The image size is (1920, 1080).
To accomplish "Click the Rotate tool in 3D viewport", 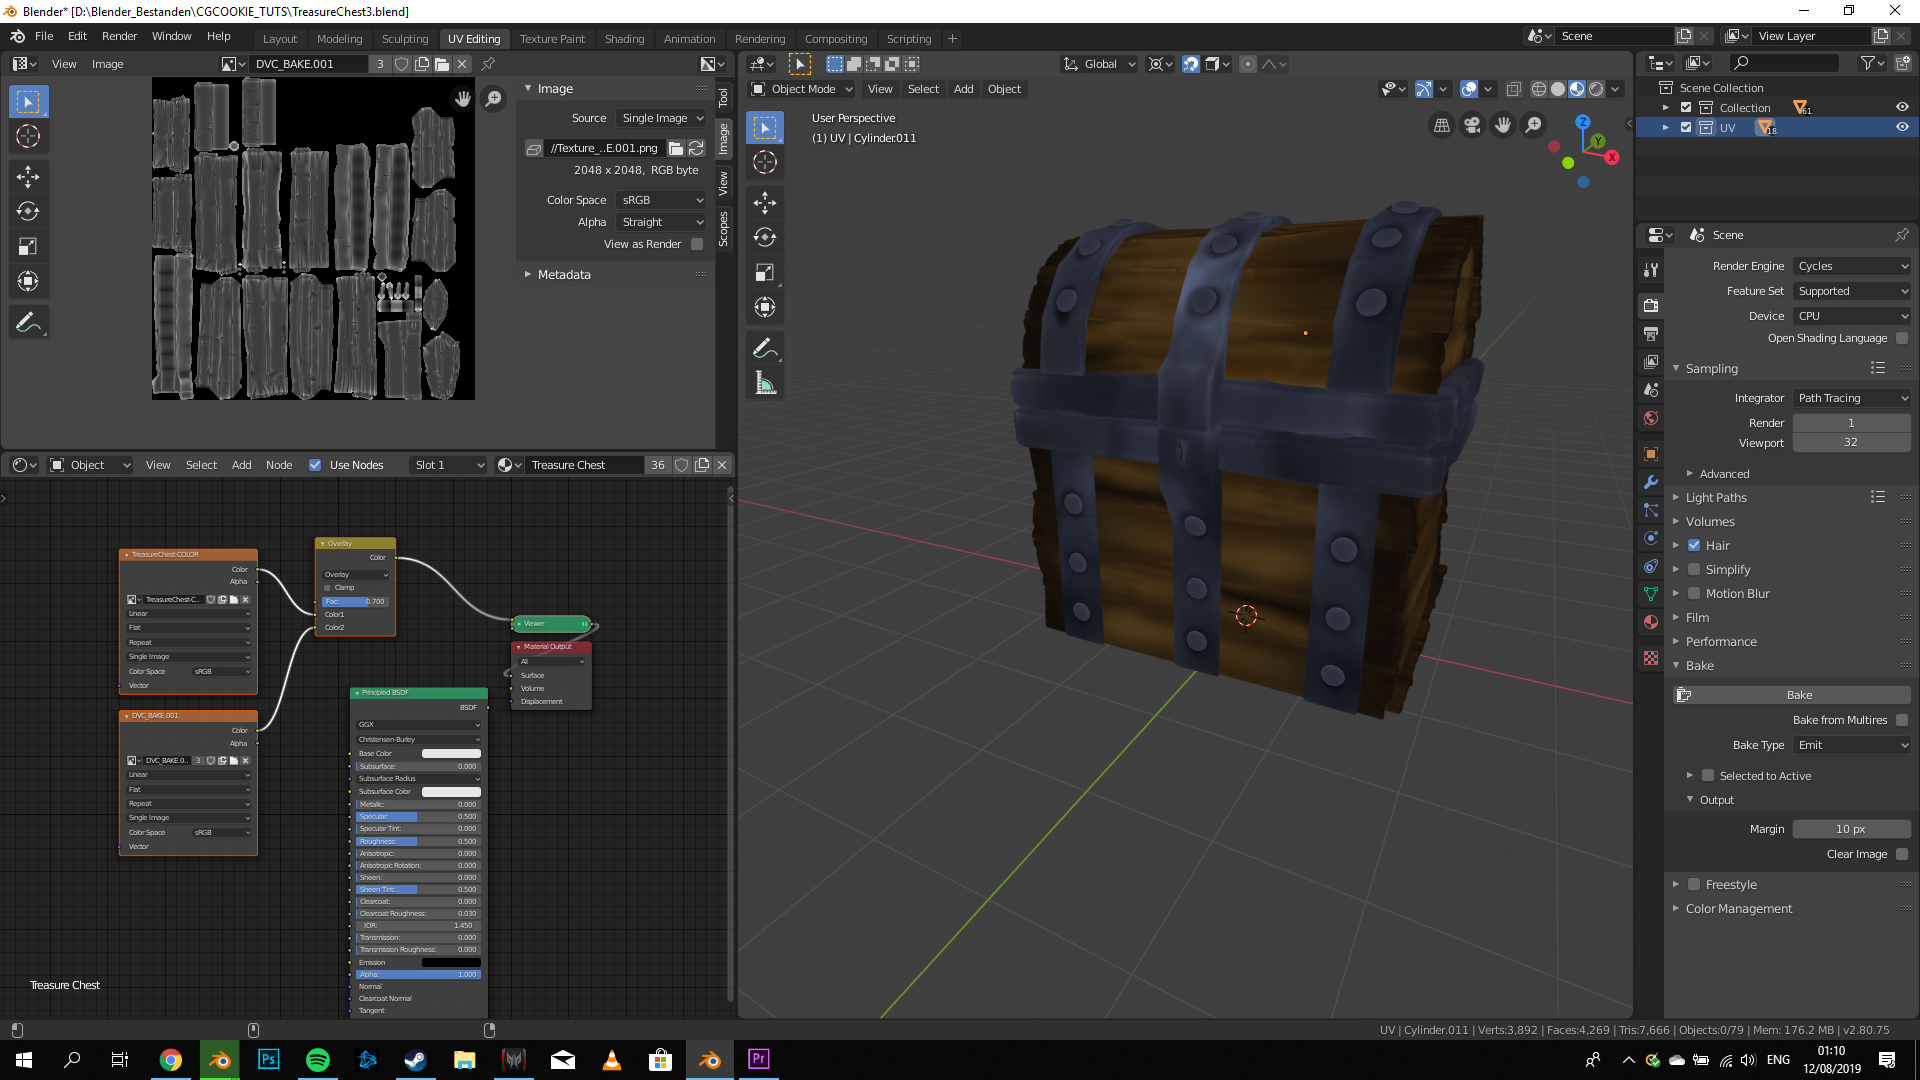I will pyautogui.click(x=765, y=237).
